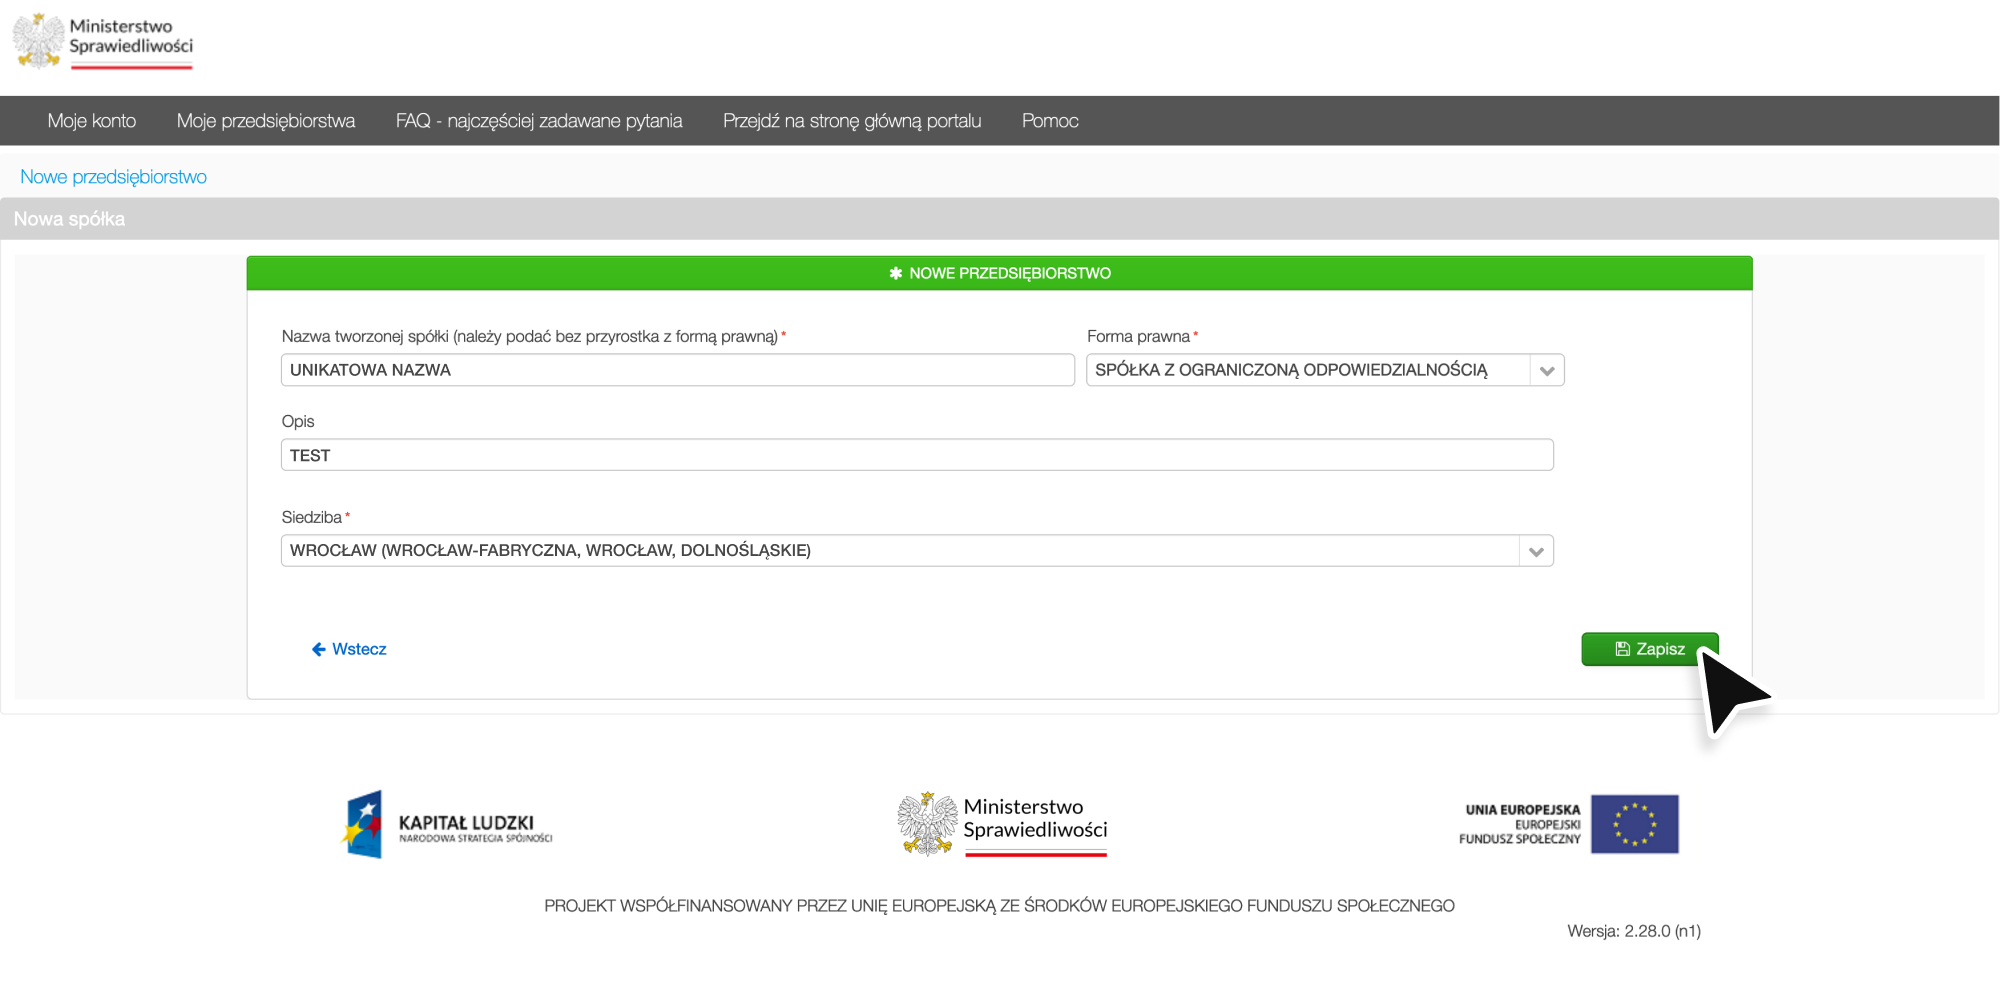The width and height of the screenshot is (2000, 984).
Task: Click the PROJEKT WSPÓŁFINANSOWANY footer text
Action: tap(1000, 906)
